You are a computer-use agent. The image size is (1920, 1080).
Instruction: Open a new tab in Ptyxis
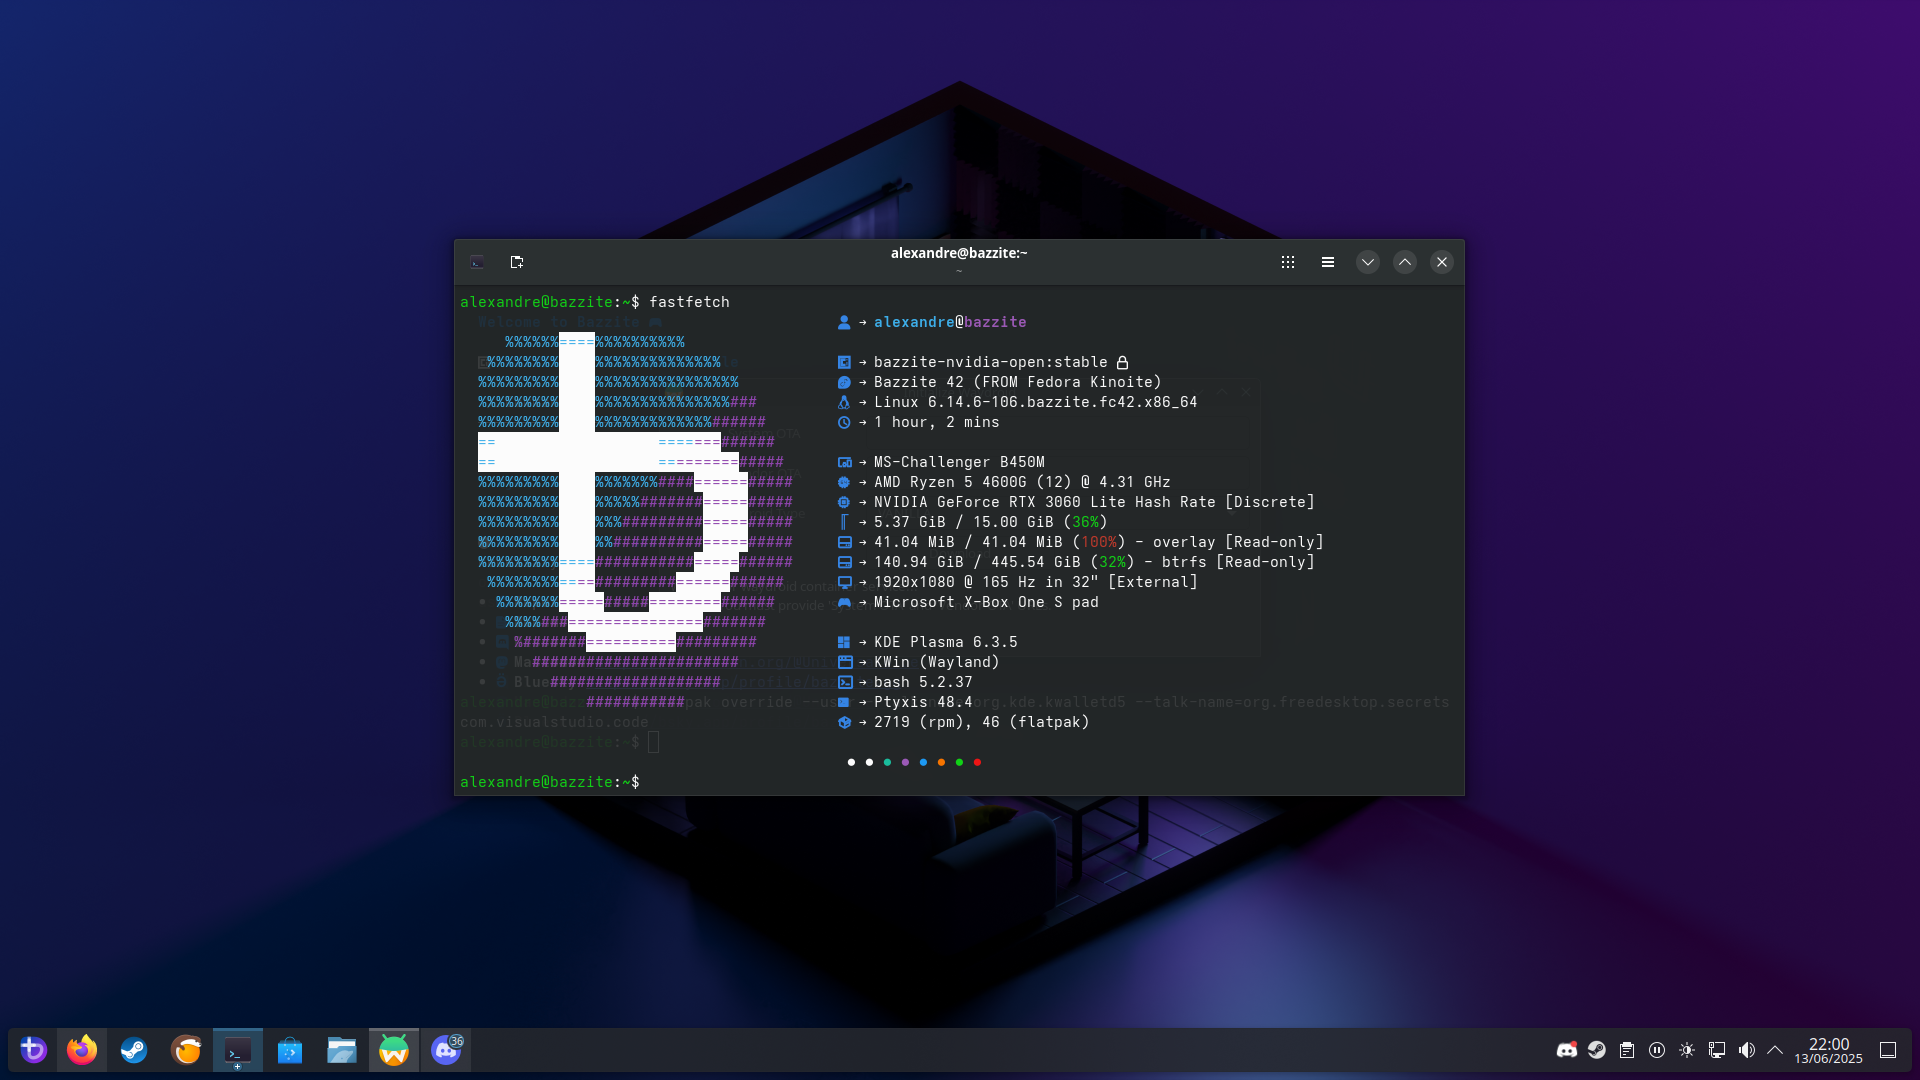[517, 262]
